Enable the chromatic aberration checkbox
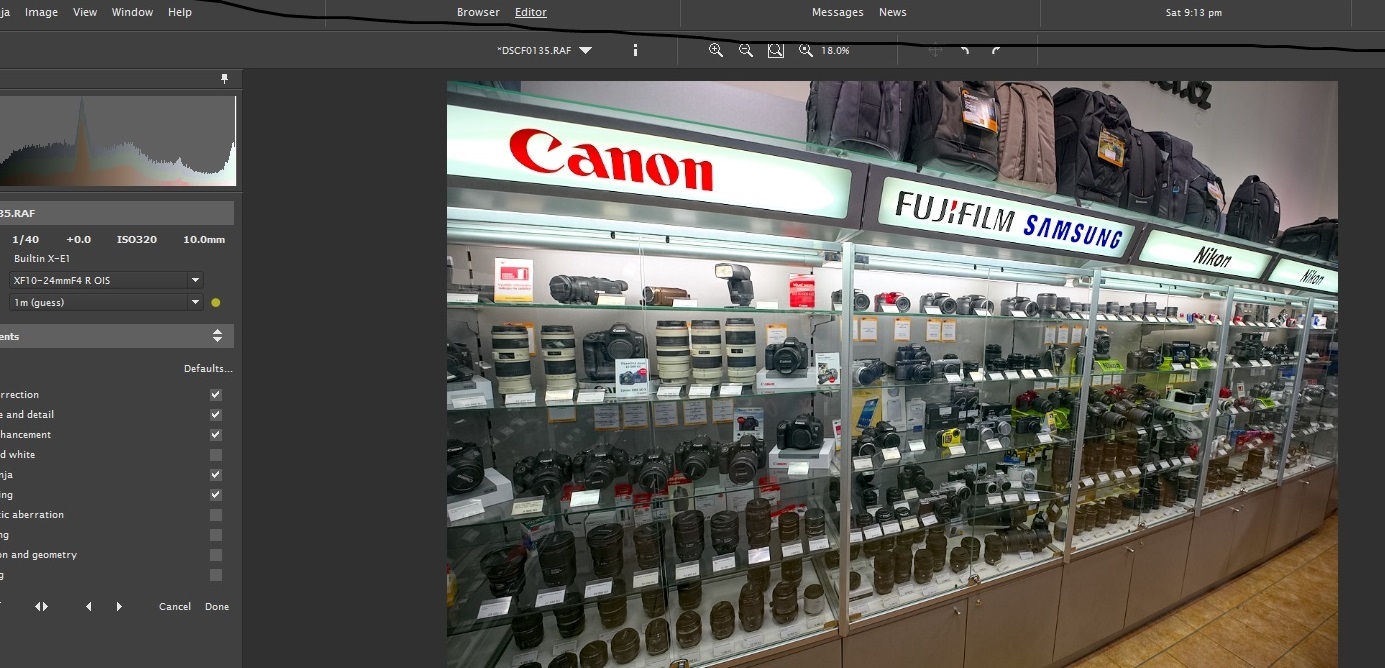The image size is (1385, 668). [x=216, y=515]
